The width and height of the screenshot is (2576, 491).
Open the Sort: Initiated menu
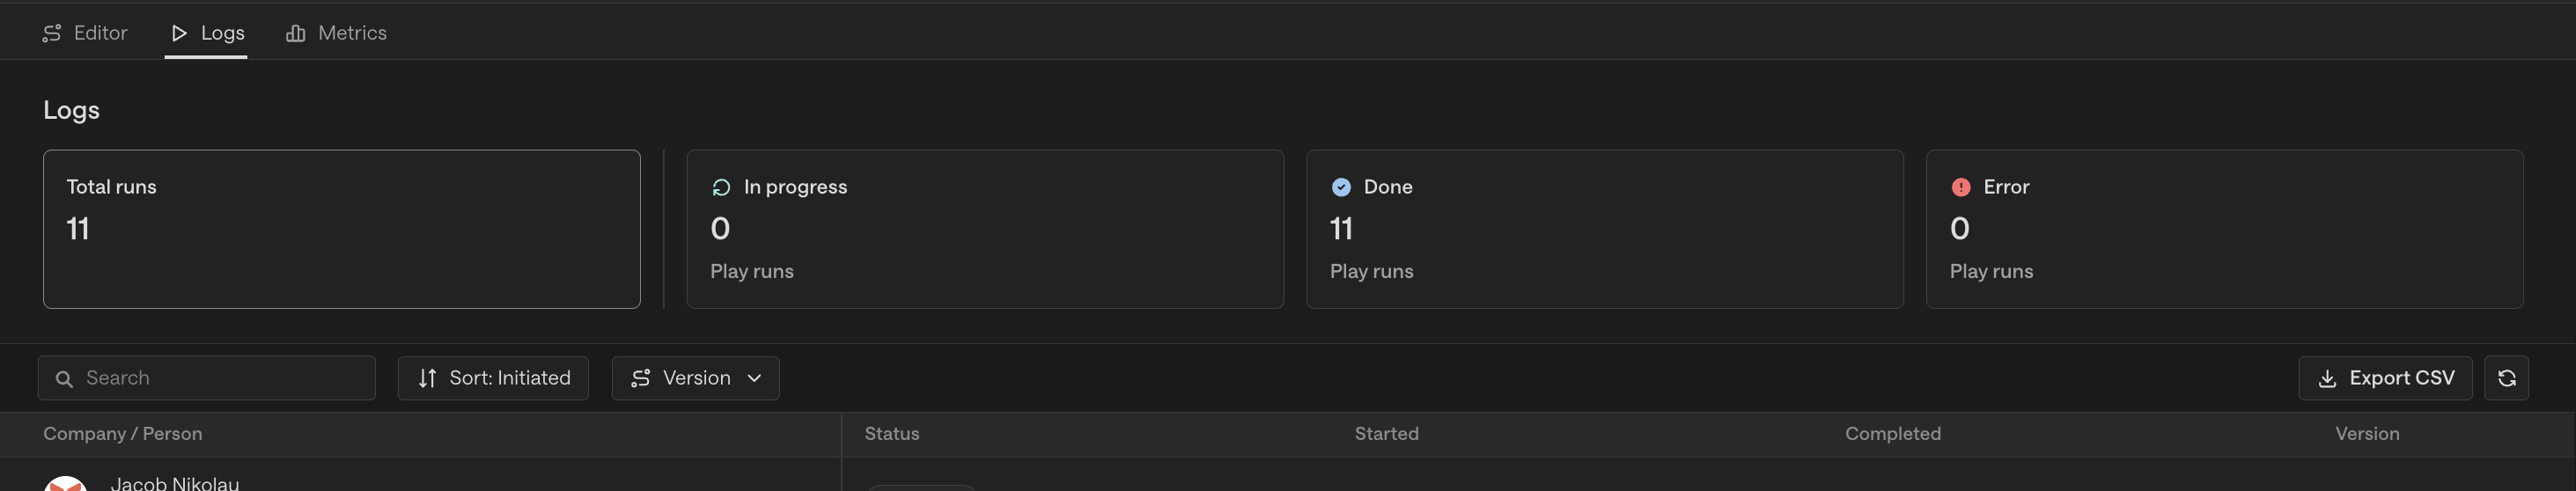pos(493,378)
